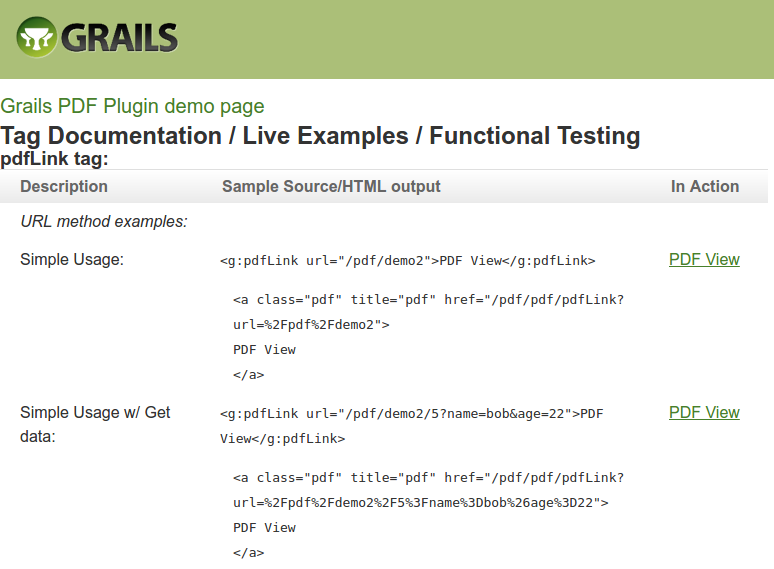Viewport: 774px width, 569px height.
Task: Click the "In Action" column header
Action: (705, 186)
